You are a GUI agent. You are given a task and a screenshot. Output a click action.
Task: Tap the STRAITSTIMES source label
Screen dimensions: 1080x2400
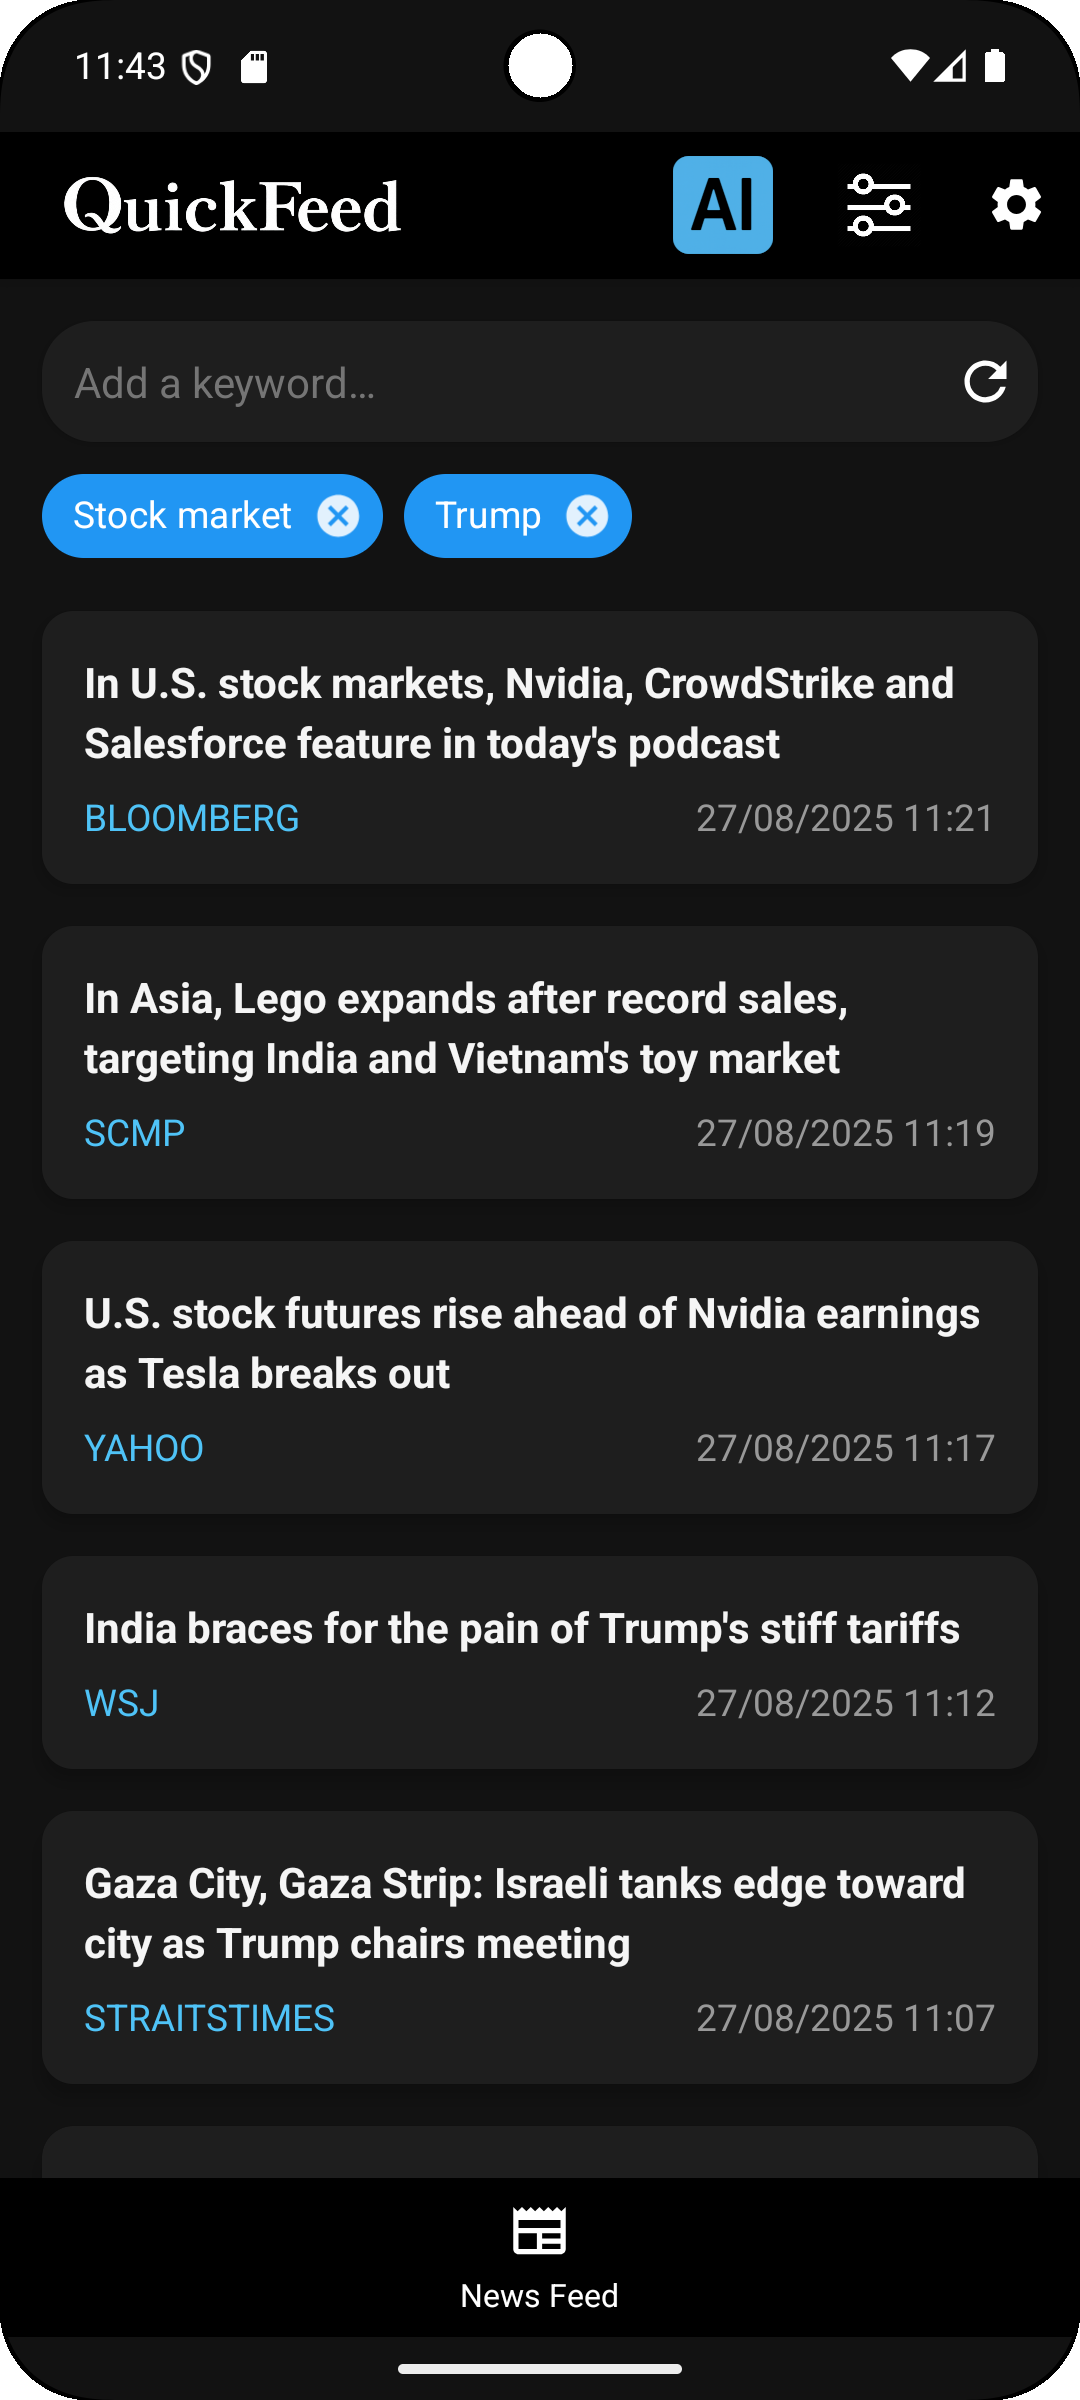tap(209, 2018)
